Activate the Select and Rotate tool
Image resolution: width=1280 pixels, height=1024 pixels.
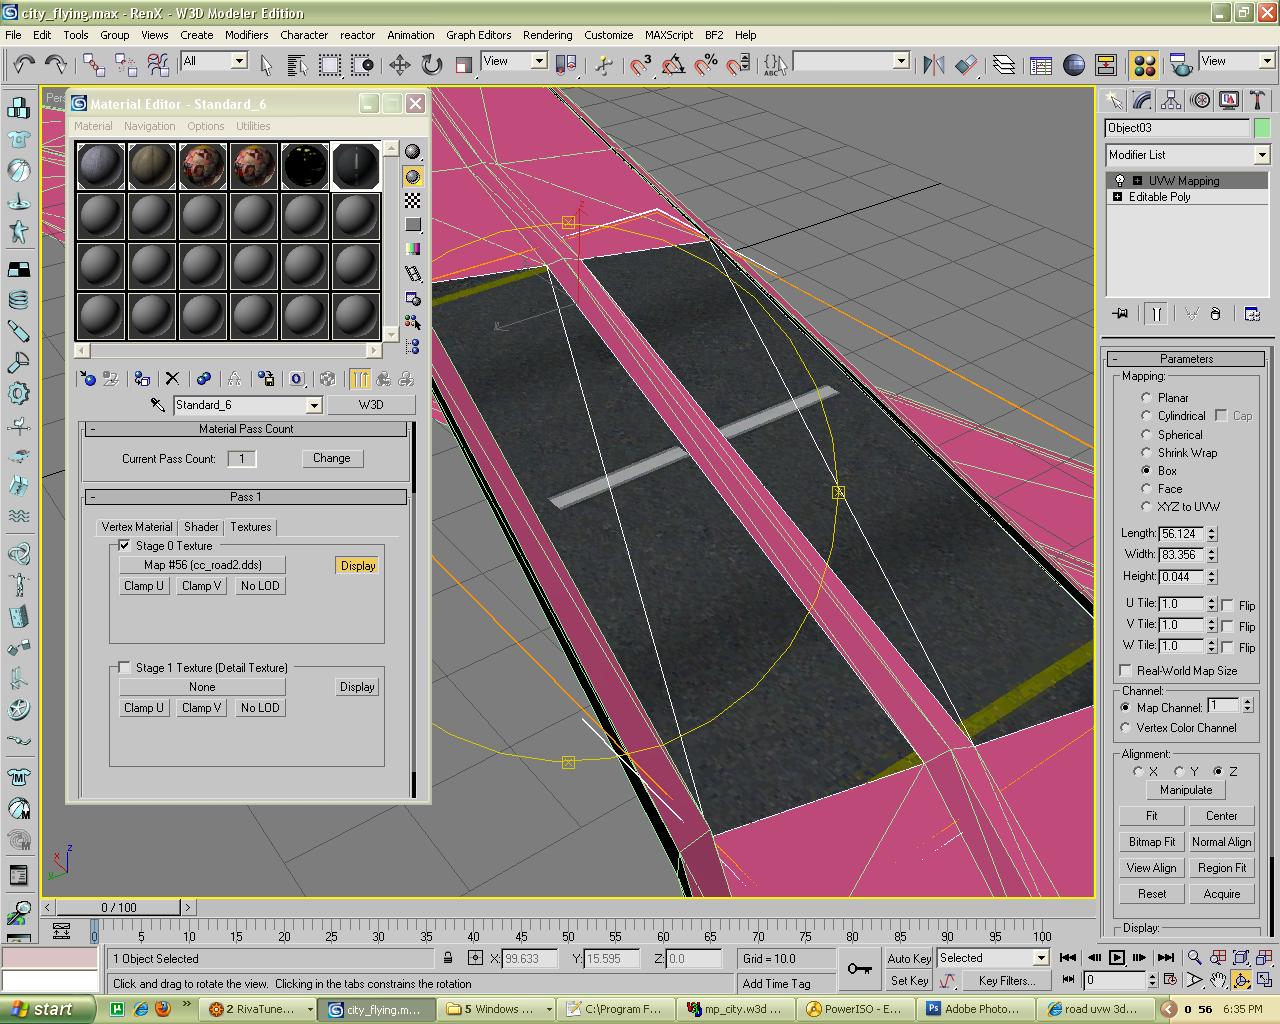tap(431, 65)
